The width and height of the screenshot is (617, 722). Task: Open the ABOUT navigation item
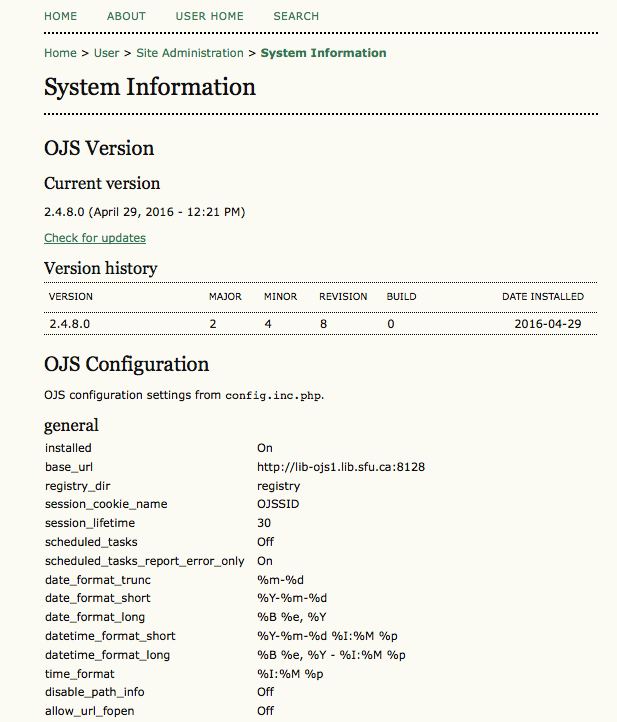point(126,16)
